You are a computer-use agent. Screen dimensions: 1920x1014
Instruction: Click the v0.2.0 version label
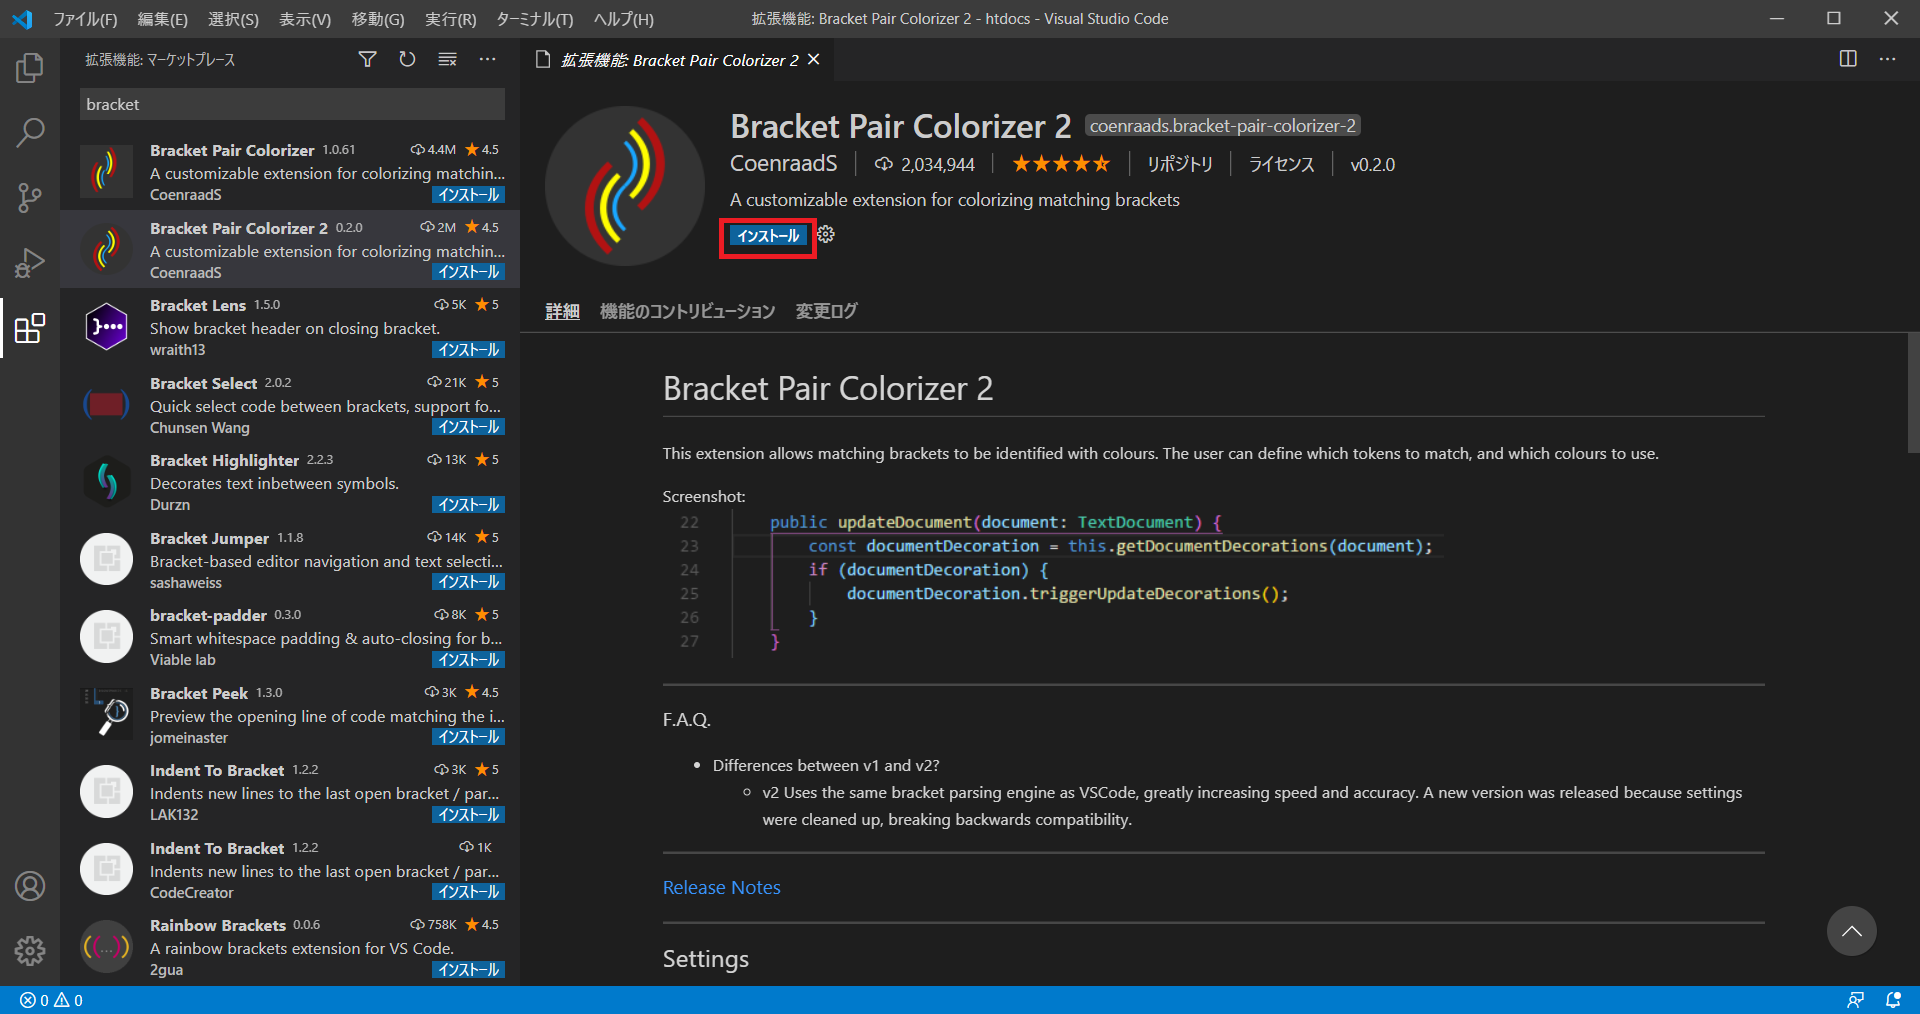(x=1372, y=164)
